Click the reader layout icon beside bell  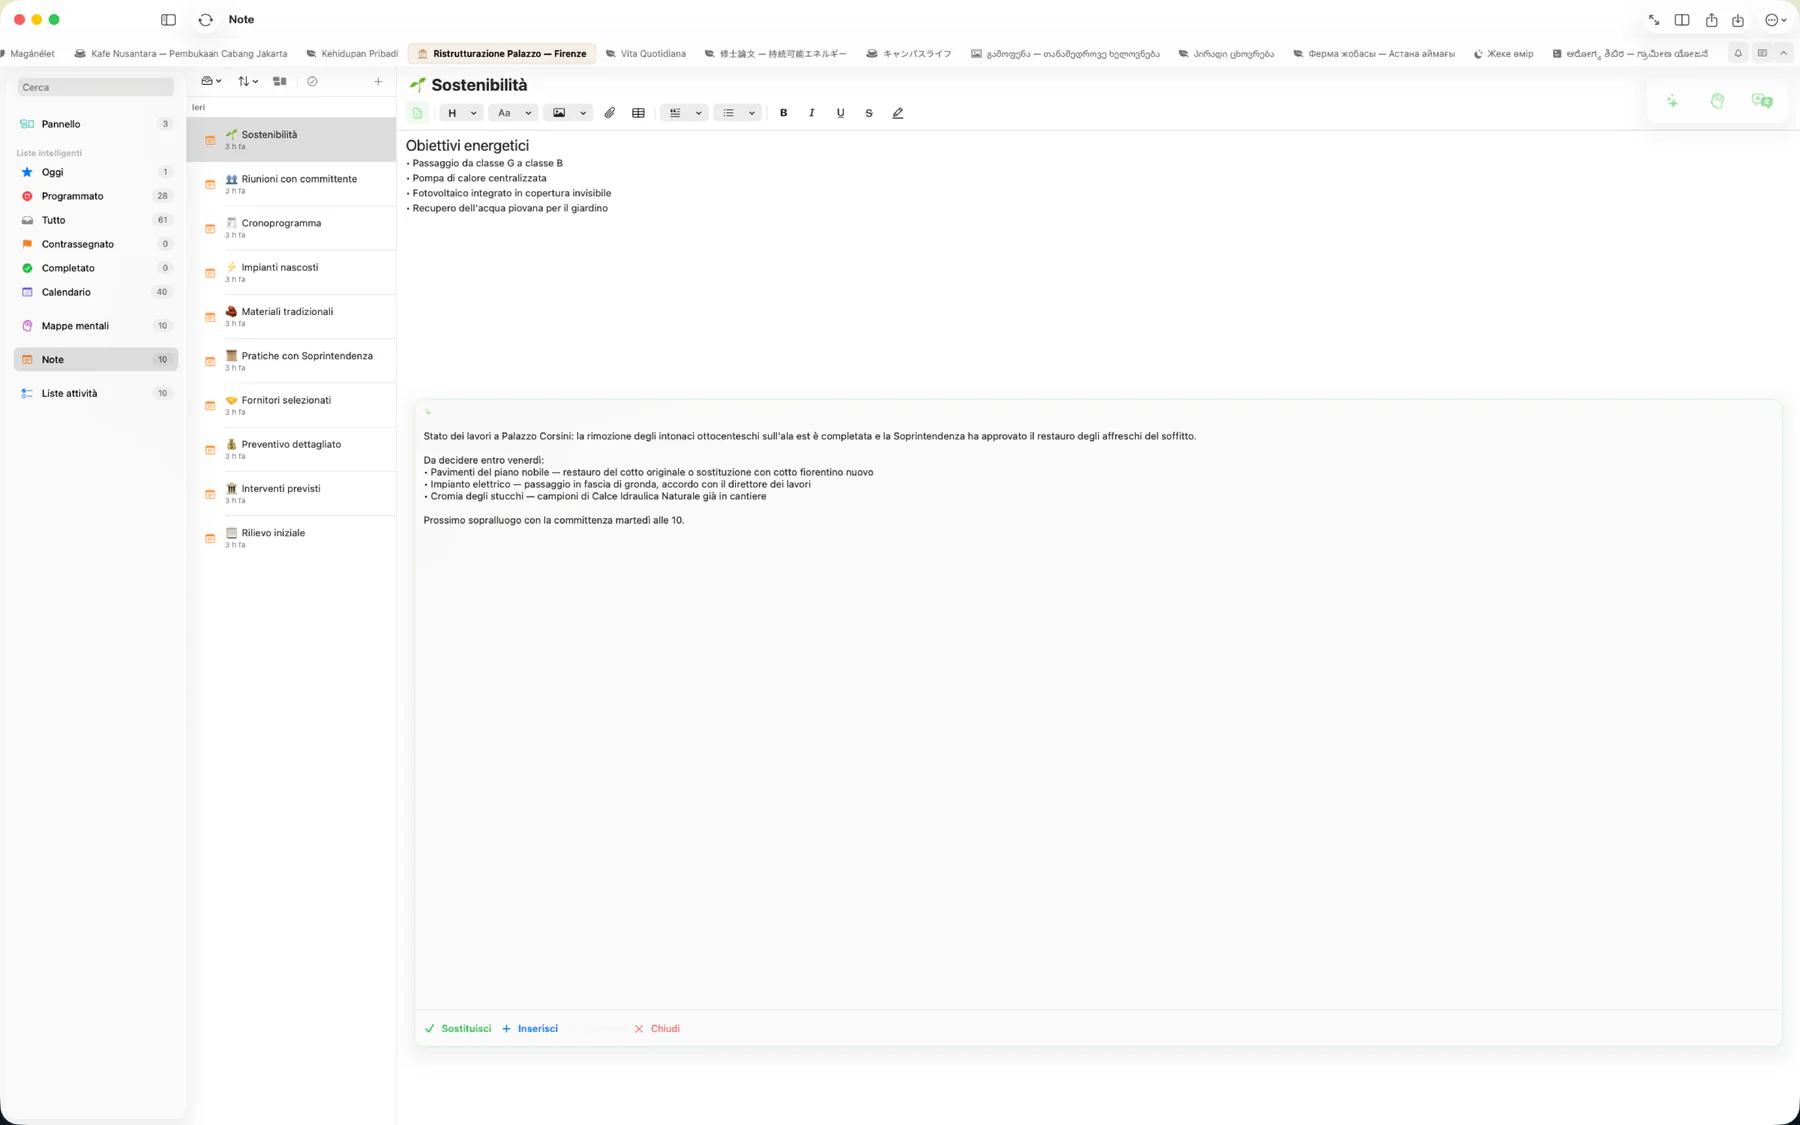pyautogui.click(x=1762, y=53)
